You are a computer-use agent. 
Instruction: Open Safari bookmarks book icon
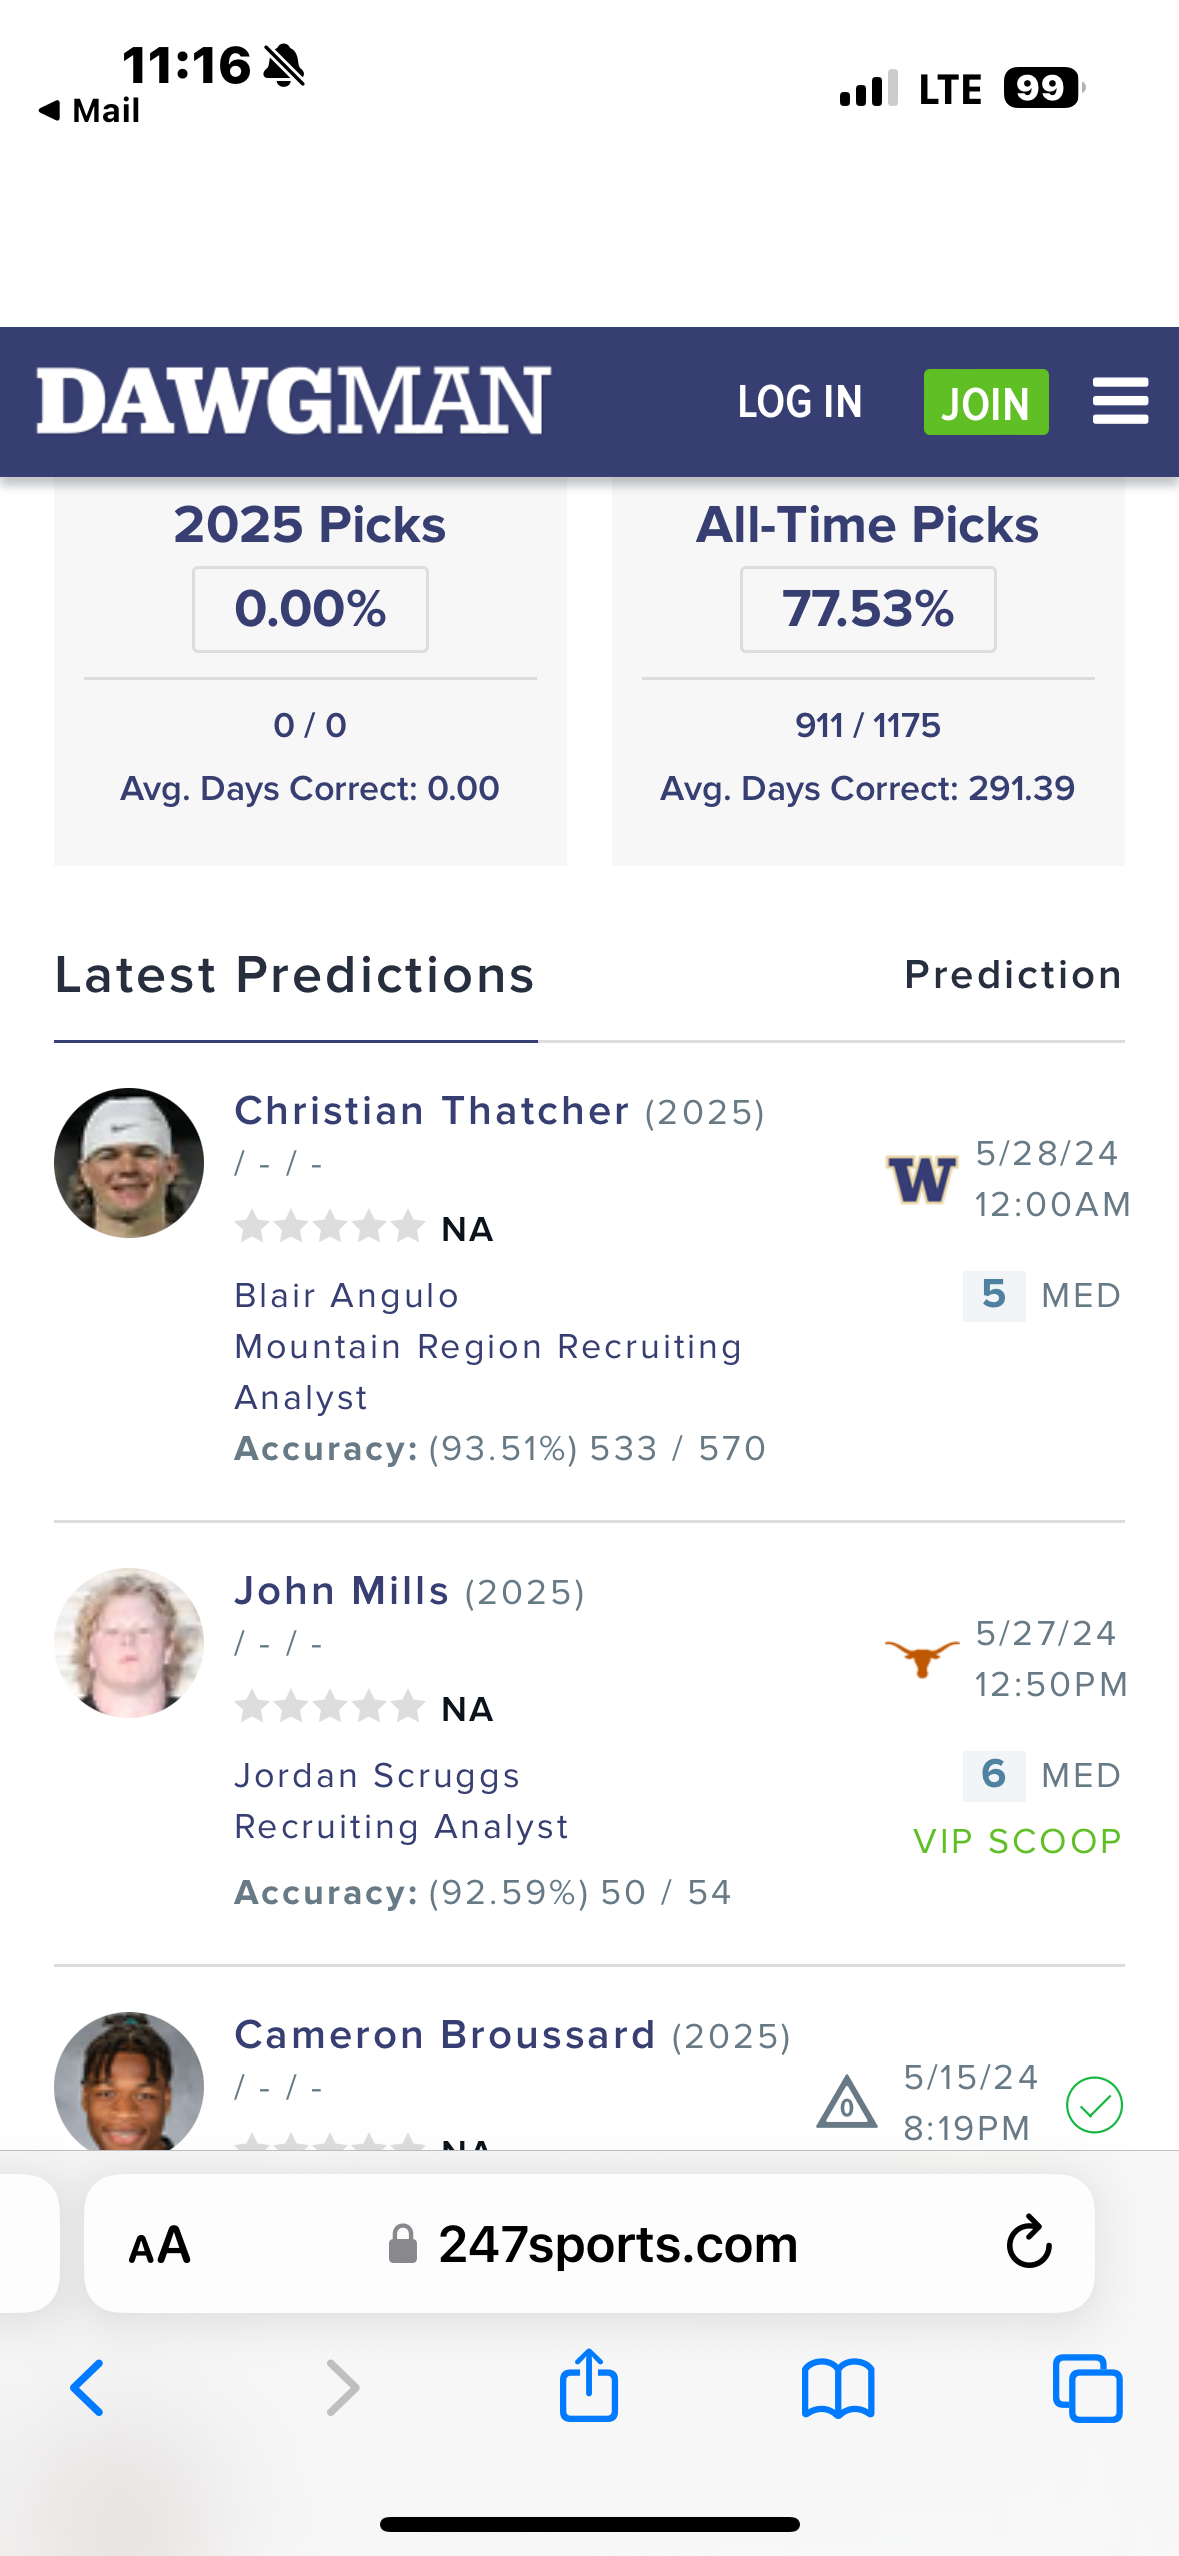coord(838,2388)
